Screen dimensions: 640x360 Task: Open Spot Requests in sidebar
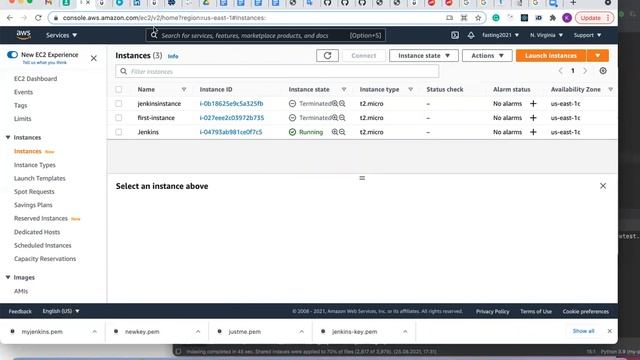click(x=34, y=191)
